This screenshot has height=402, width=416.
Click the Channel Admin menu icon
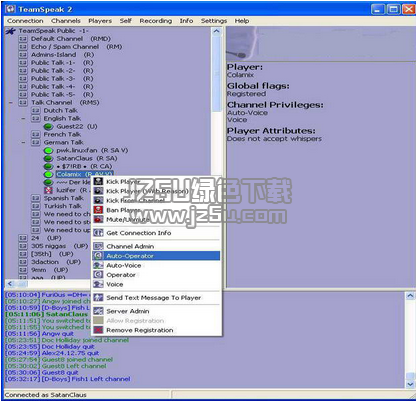[98, 246]
